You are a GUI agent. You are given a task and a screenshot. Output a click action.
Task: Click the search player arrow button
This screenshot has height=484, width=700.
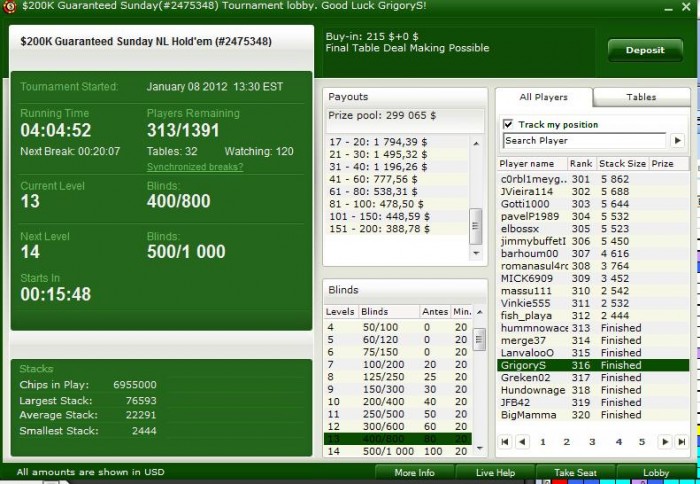click(678, 141)
